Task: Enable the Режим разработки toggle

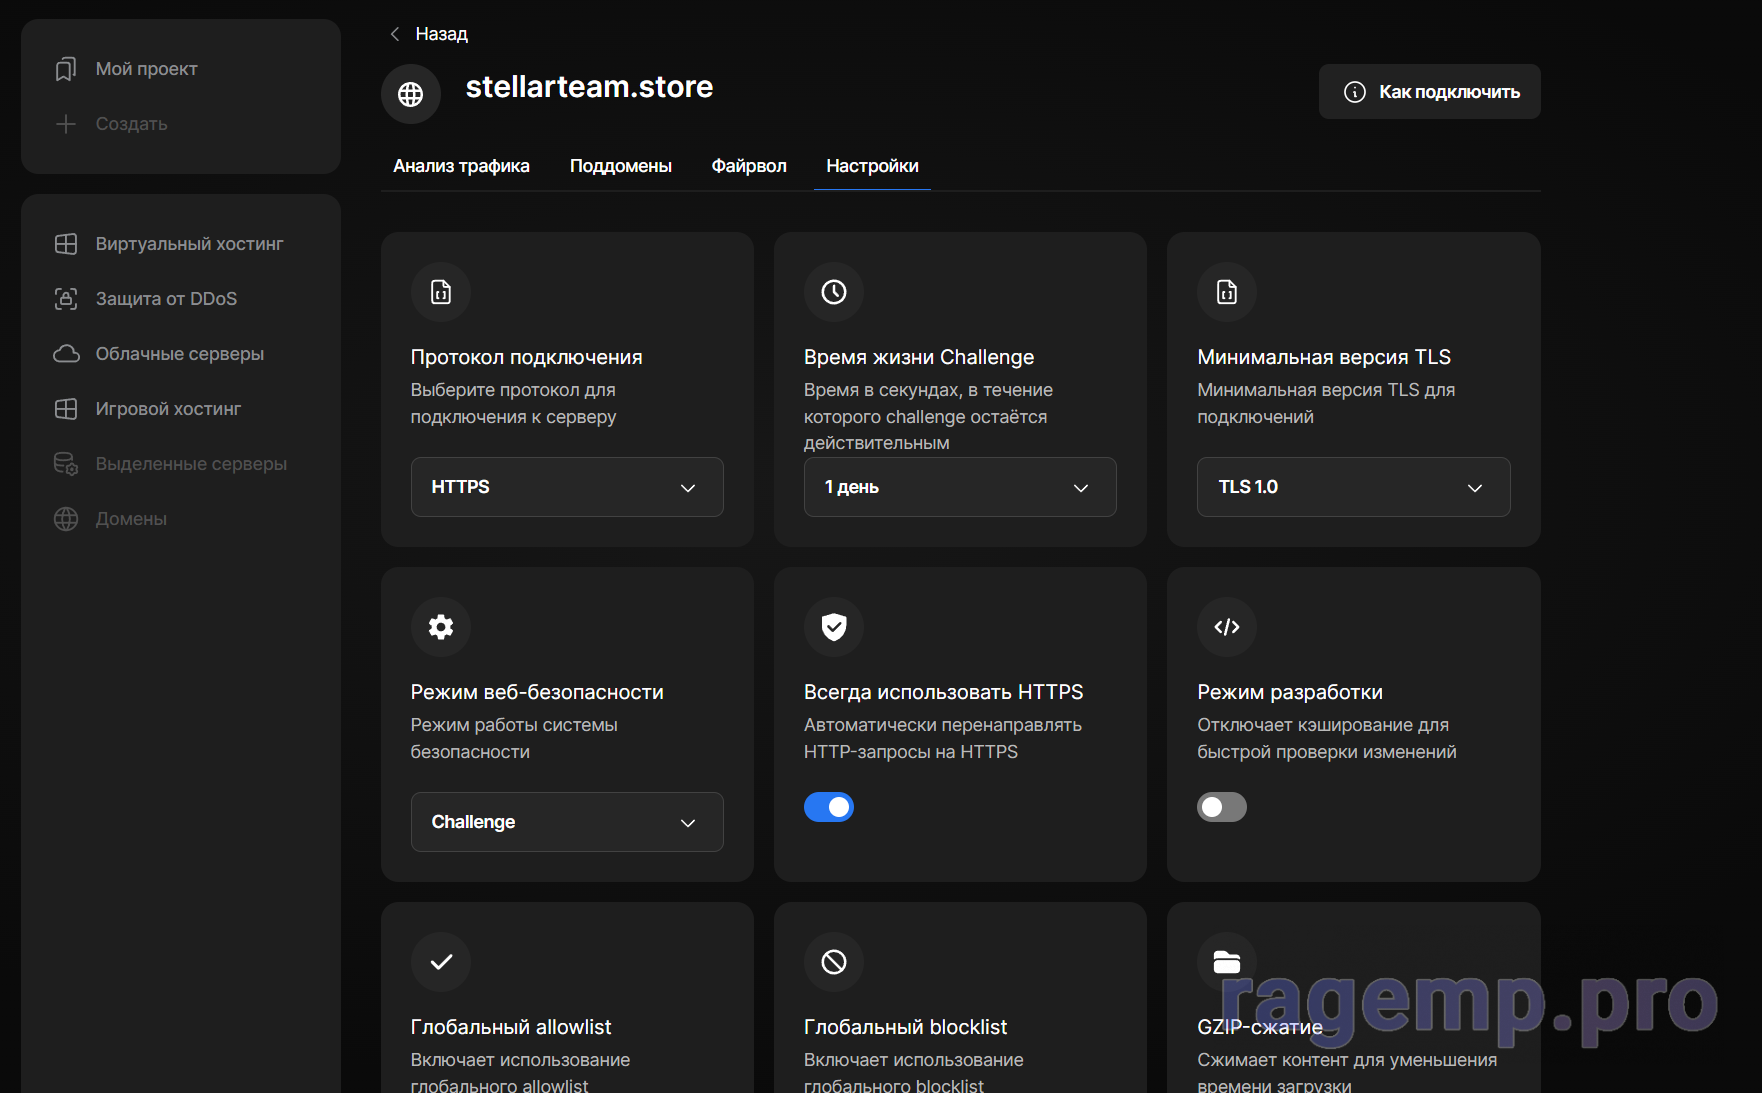Action: (1222, 807)
